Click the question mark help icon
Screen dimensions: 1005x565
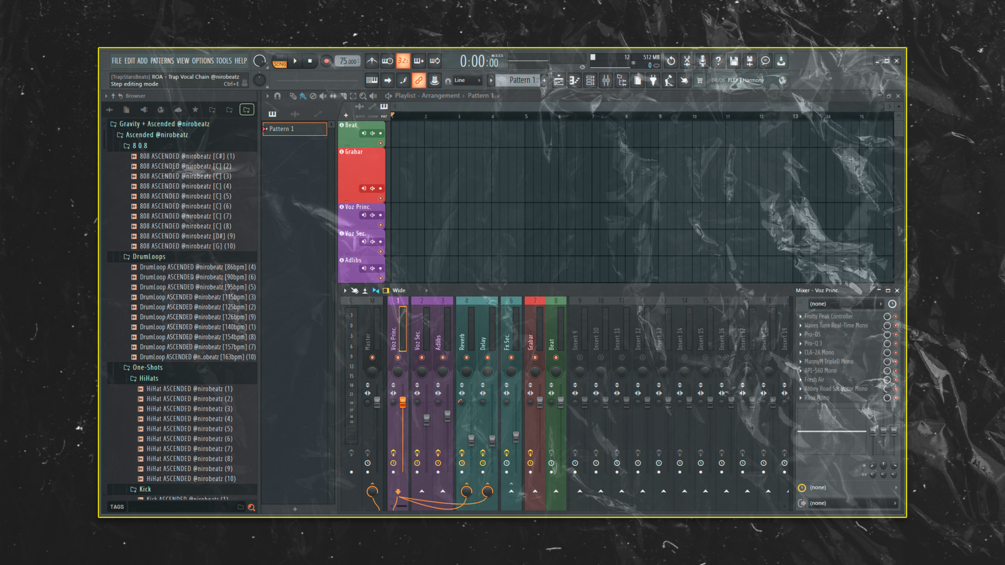718,61
